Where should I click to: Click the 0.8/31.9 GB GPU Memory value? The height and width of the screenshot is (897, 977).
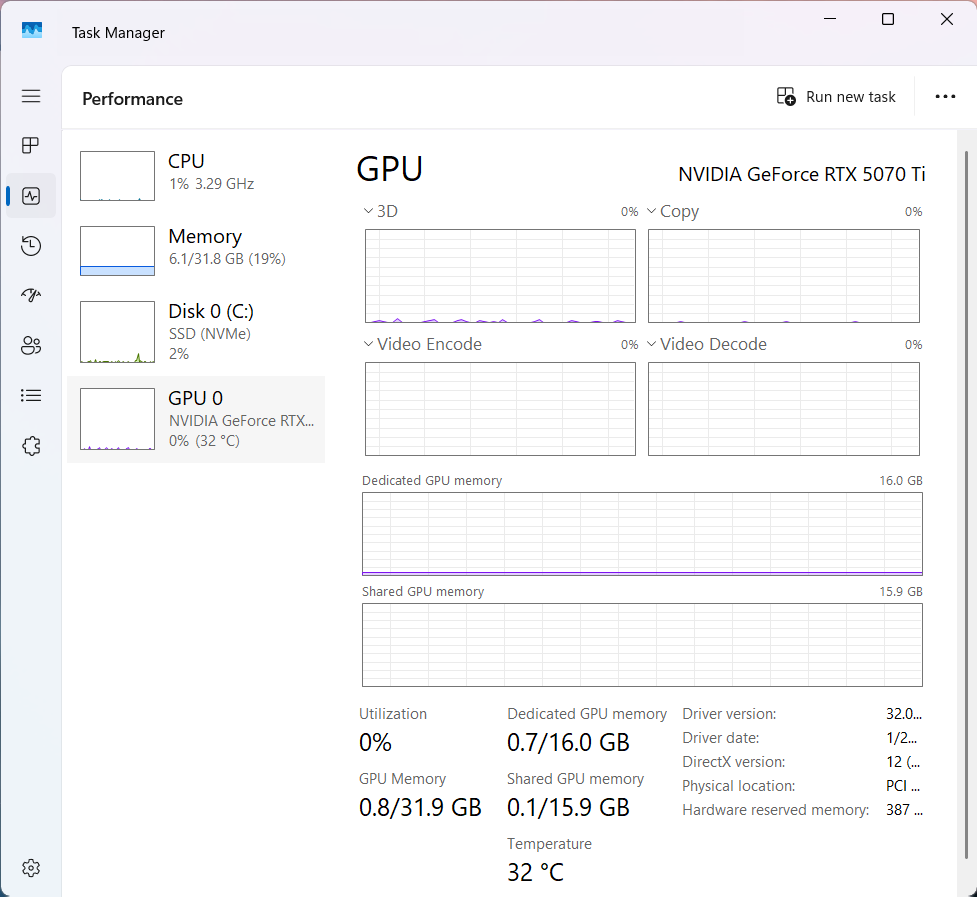tap(421, 807)
